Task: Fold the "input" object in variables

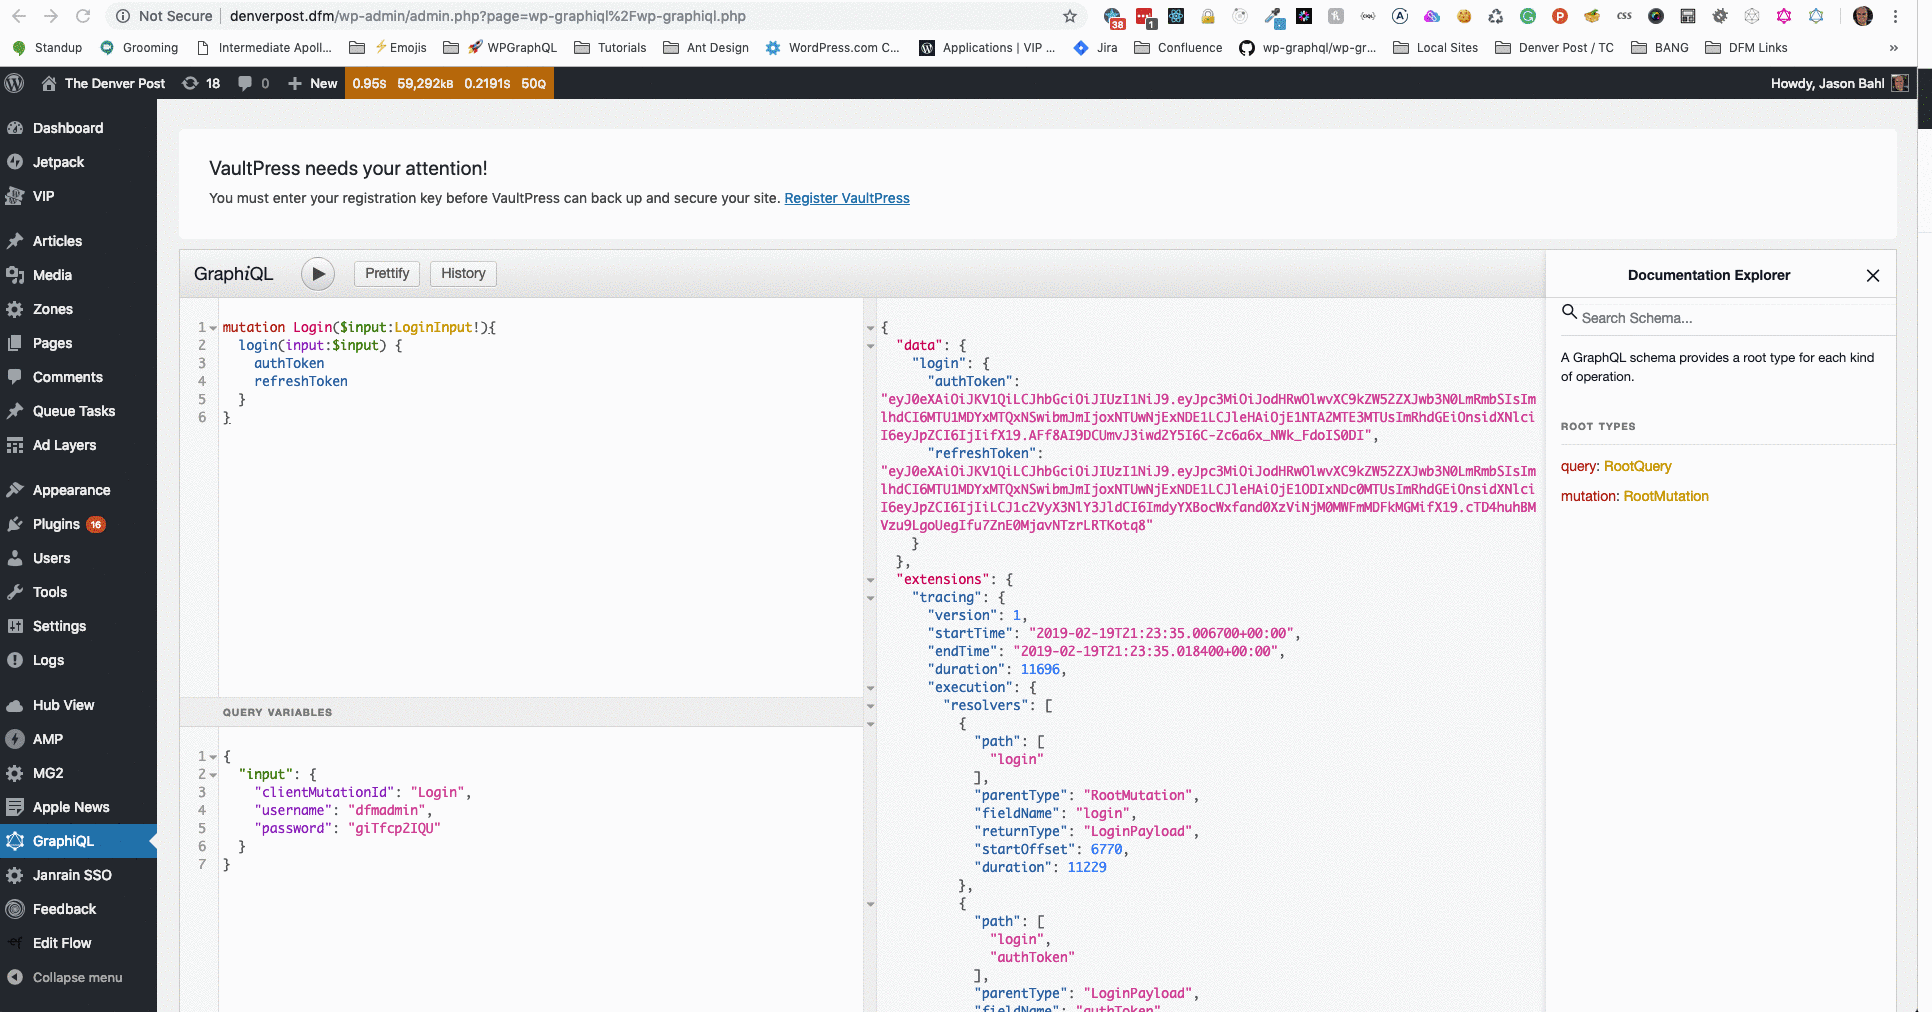Action: click(213, 775)
